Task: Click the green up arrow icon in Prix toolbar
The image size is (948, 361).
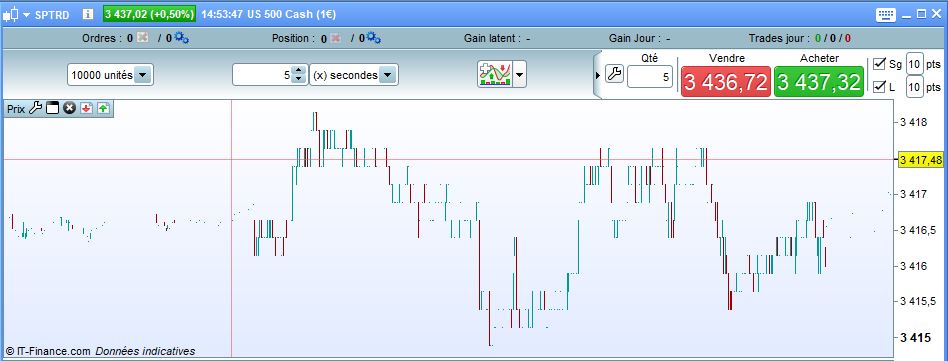Action: tap(103, 108)
